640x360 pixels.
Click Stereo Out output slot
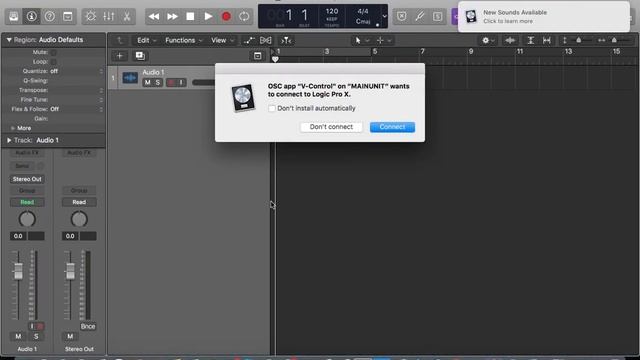point(27,179)
